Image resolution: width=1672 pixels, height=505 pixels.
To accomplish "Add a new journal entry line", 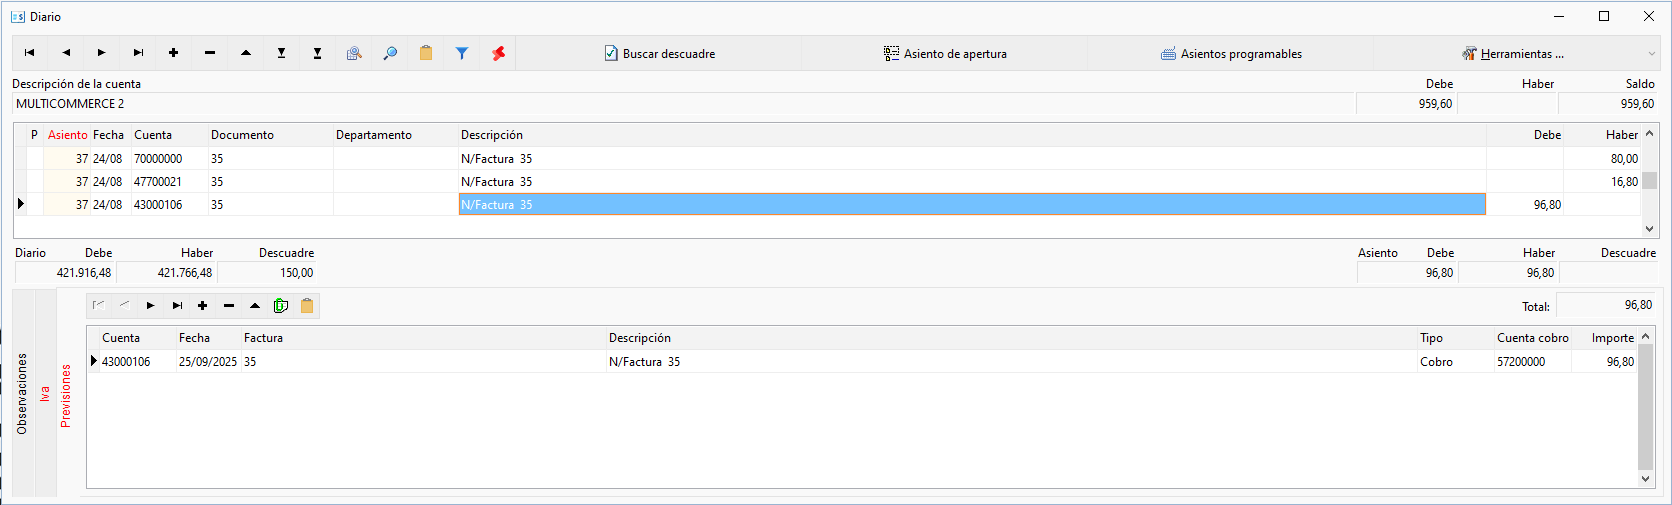I will click(x=174, y=53).
